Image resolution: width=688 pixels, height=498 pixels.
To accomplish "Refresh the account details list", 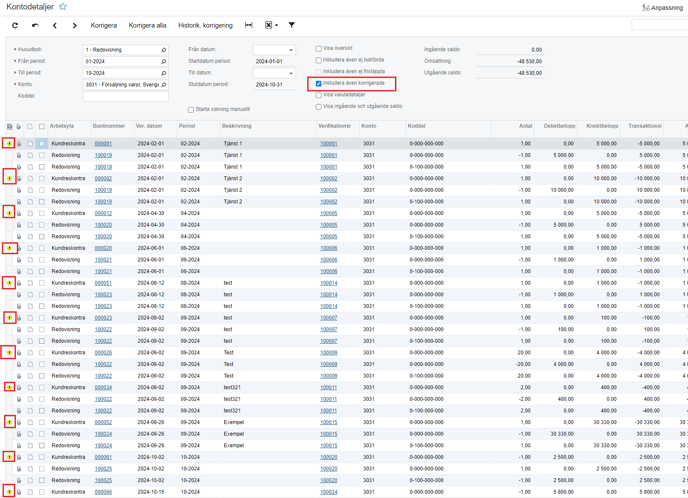I will (15, 25).
